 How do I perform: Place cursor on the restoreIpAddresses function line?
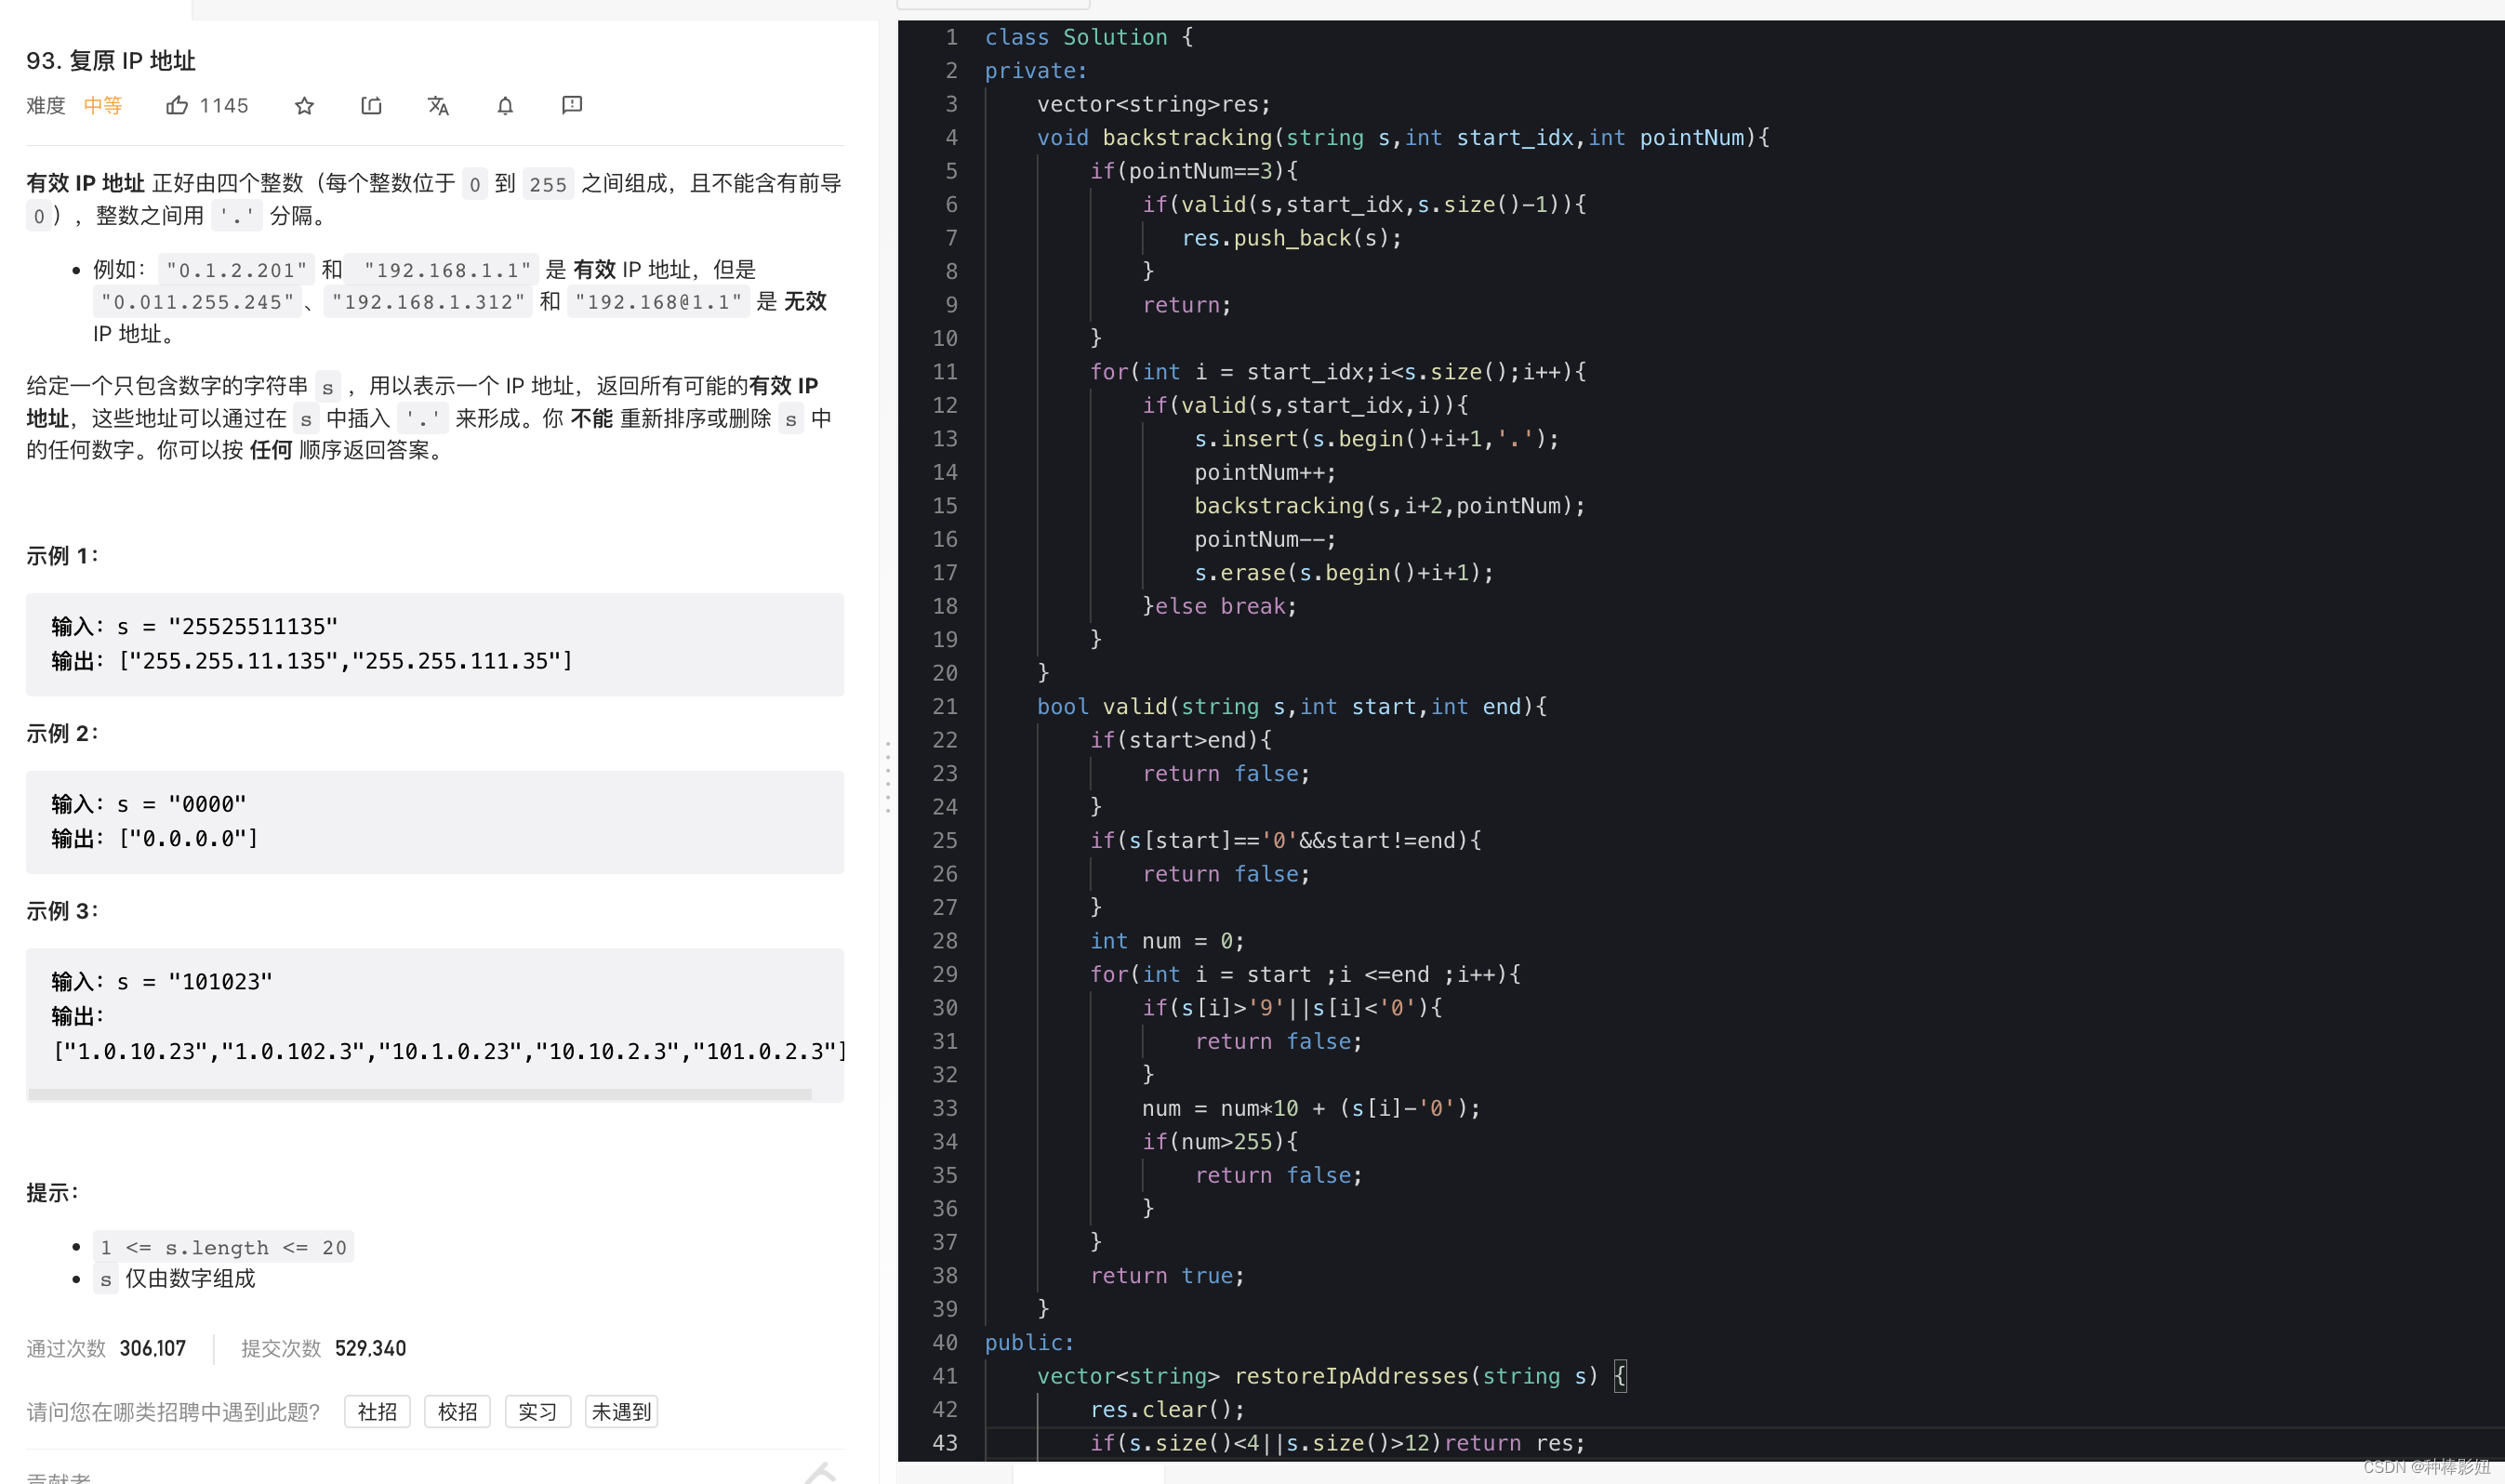click(1350, 1376)
